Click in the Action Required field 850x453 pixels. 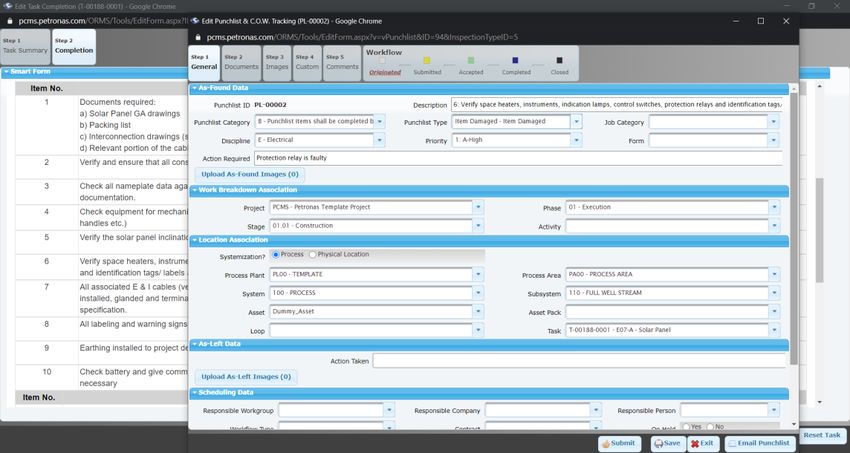[518, 158]
